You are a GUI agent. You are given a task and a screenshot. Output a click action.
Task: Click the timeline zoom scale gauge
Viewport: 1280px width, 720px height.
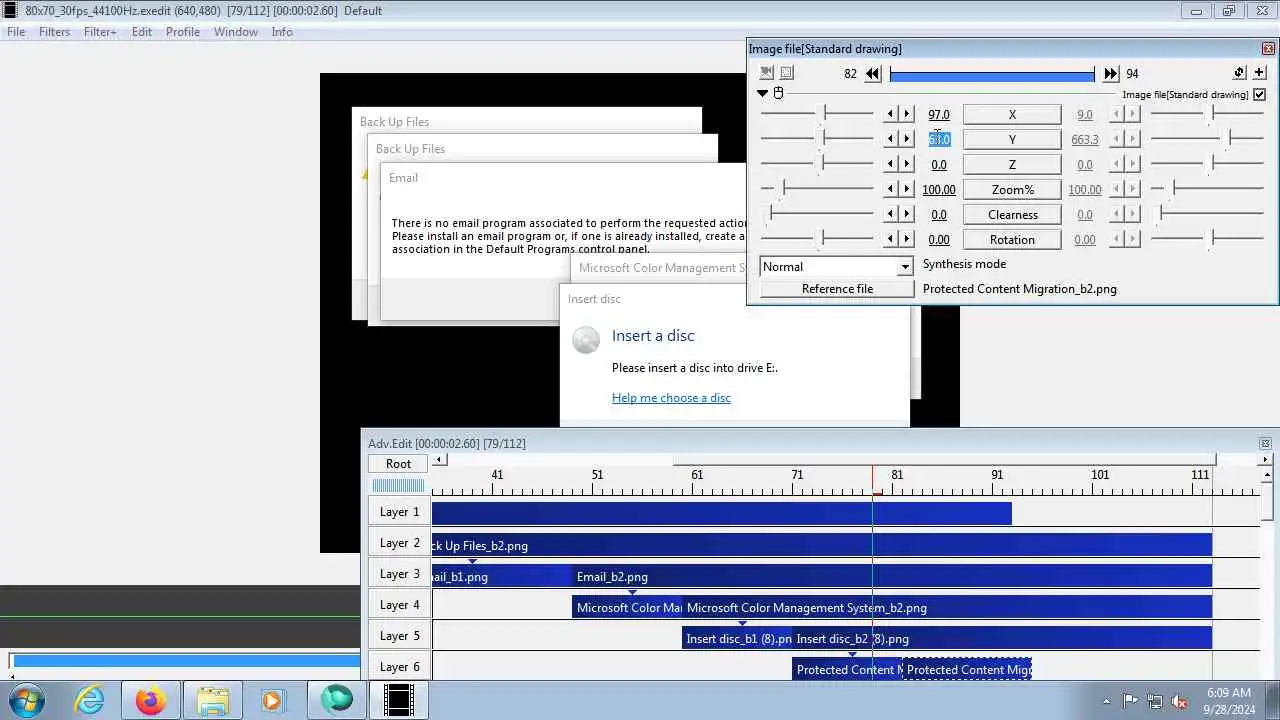pos(398,486)
